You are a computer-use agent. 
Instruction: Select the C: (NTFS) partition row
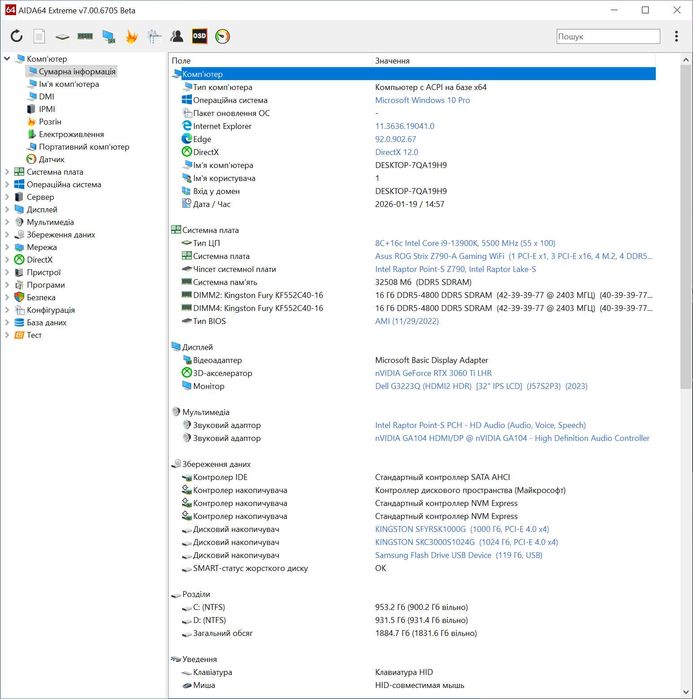click(x=413, y=607)
